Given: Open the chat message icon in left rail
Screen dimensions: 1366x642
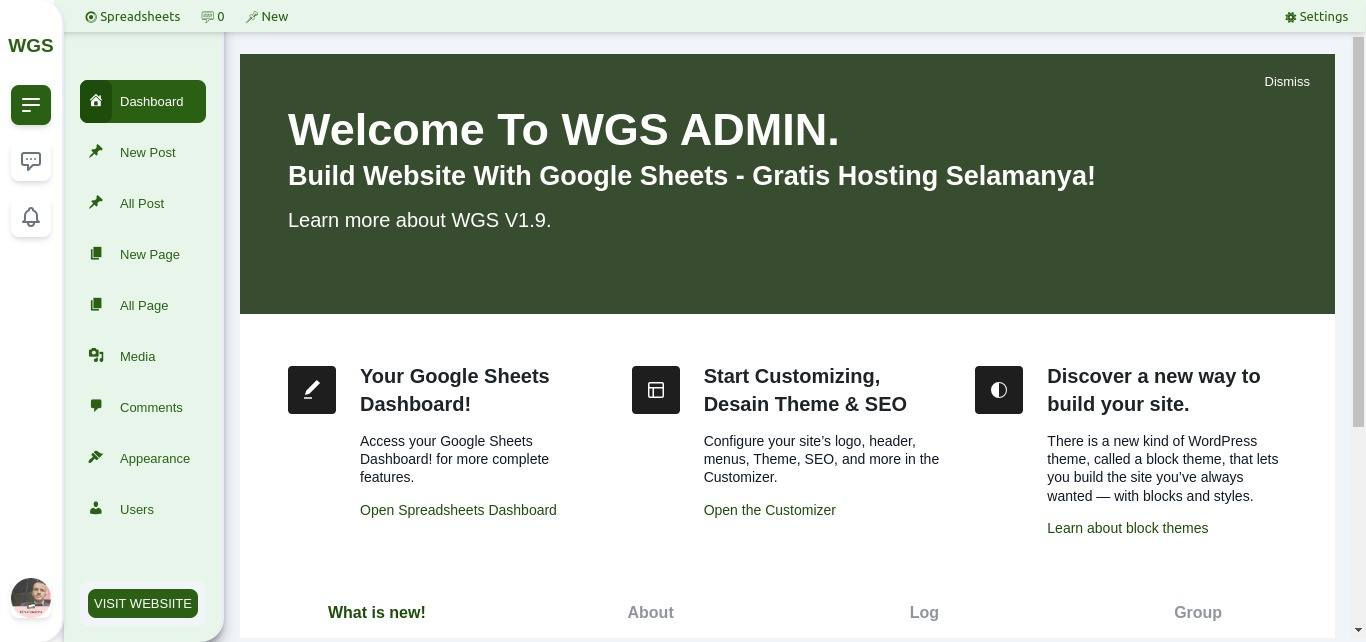Looking at the screenshot, I should tap(31, 161).
